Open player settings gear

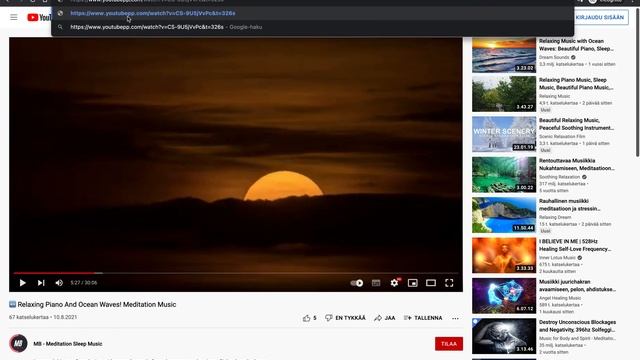click(394, 282)
